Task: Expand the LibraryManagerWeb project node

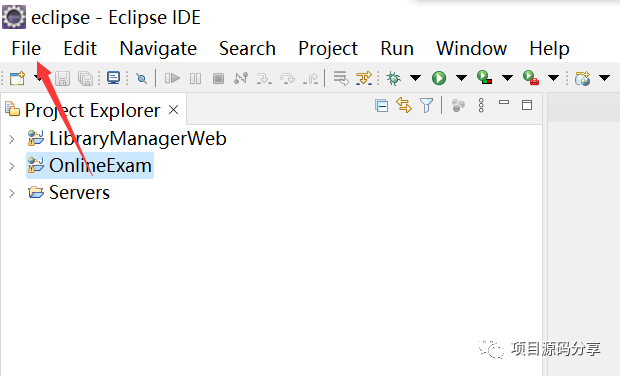Action: (12, 139)
